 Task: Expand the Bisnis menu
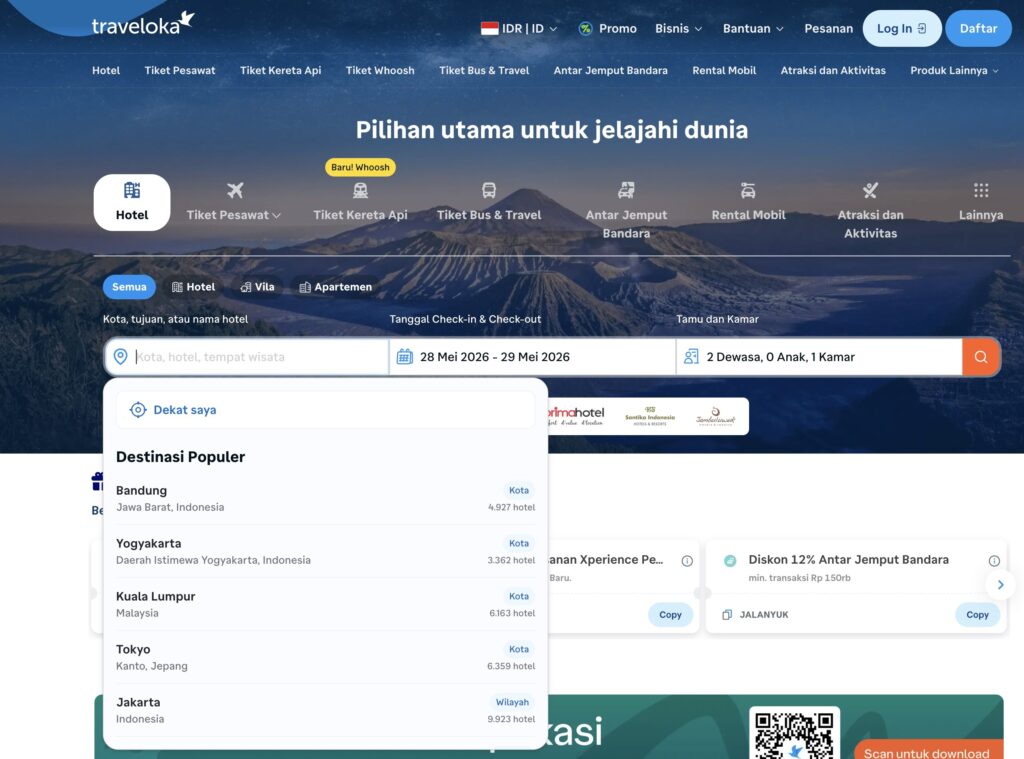pyautogui.click(x=679, y=29)
